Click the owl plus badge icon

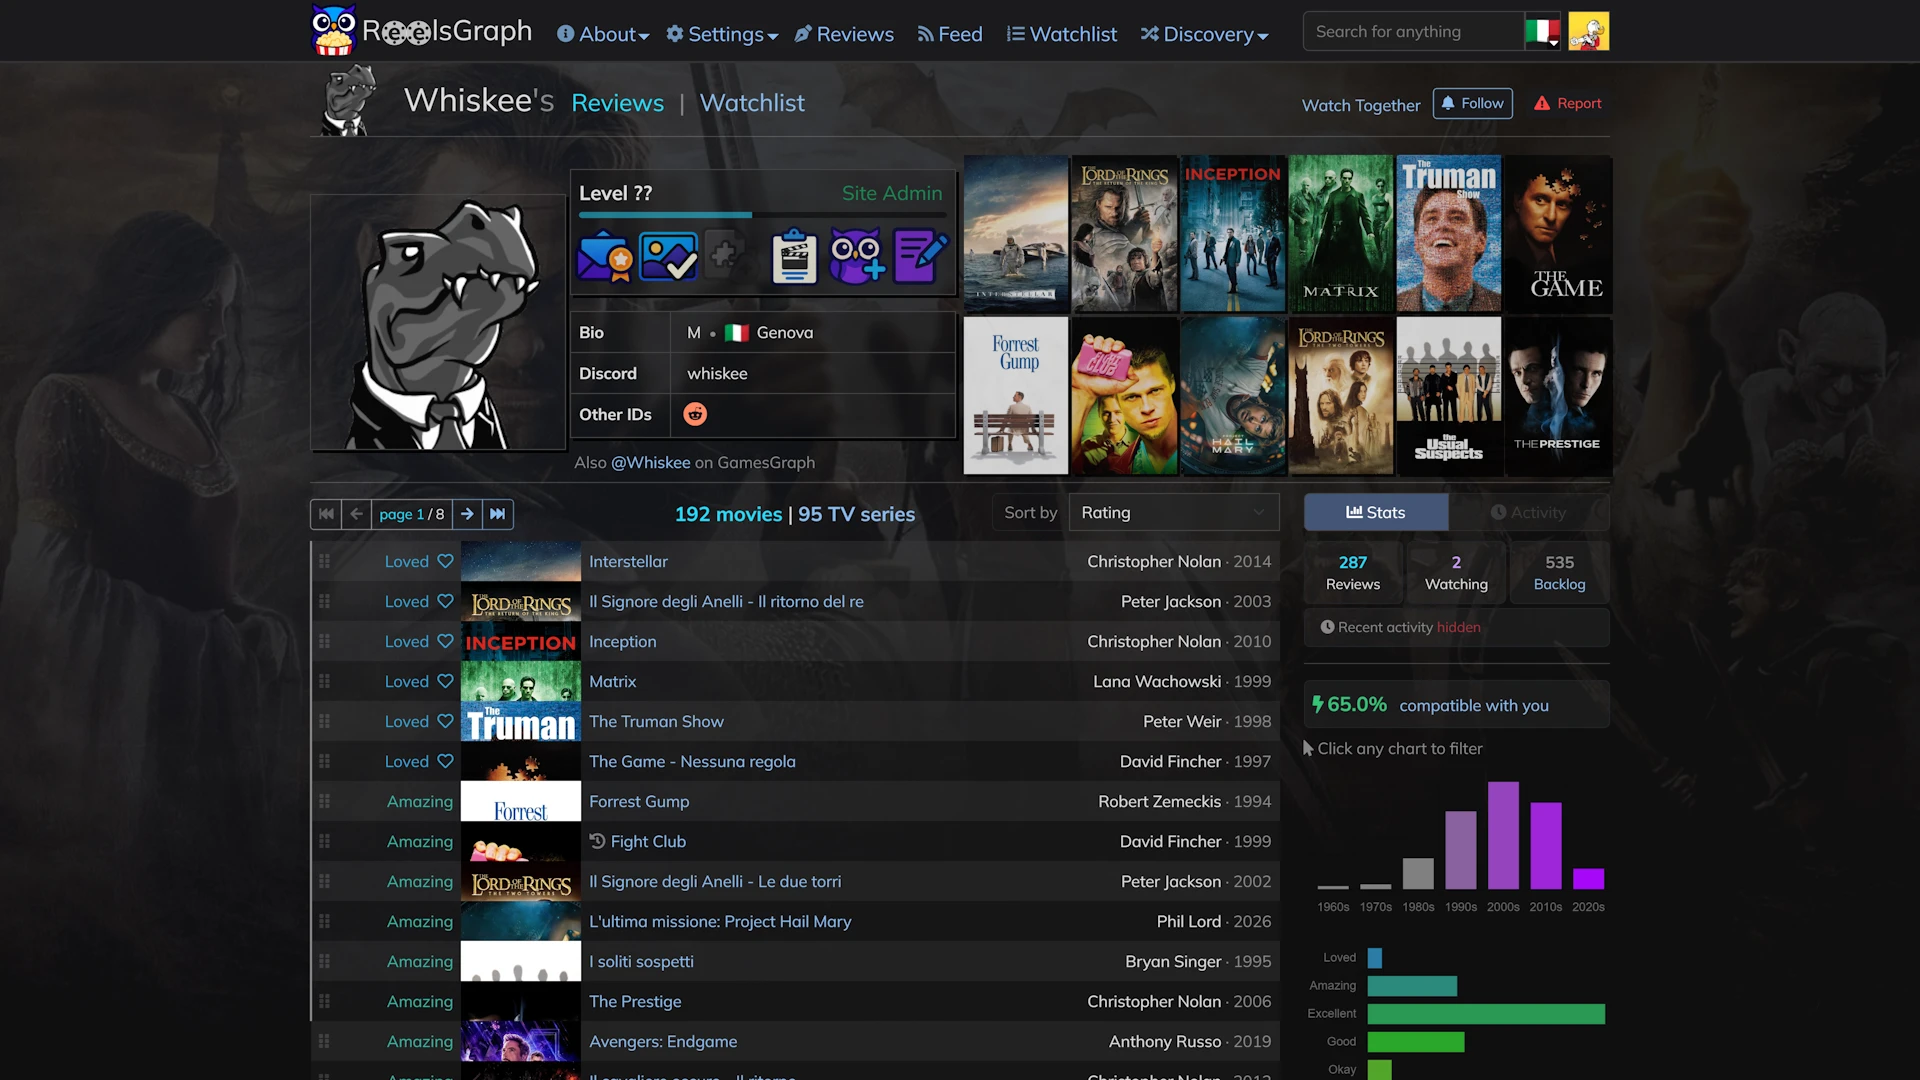[857, 256]
